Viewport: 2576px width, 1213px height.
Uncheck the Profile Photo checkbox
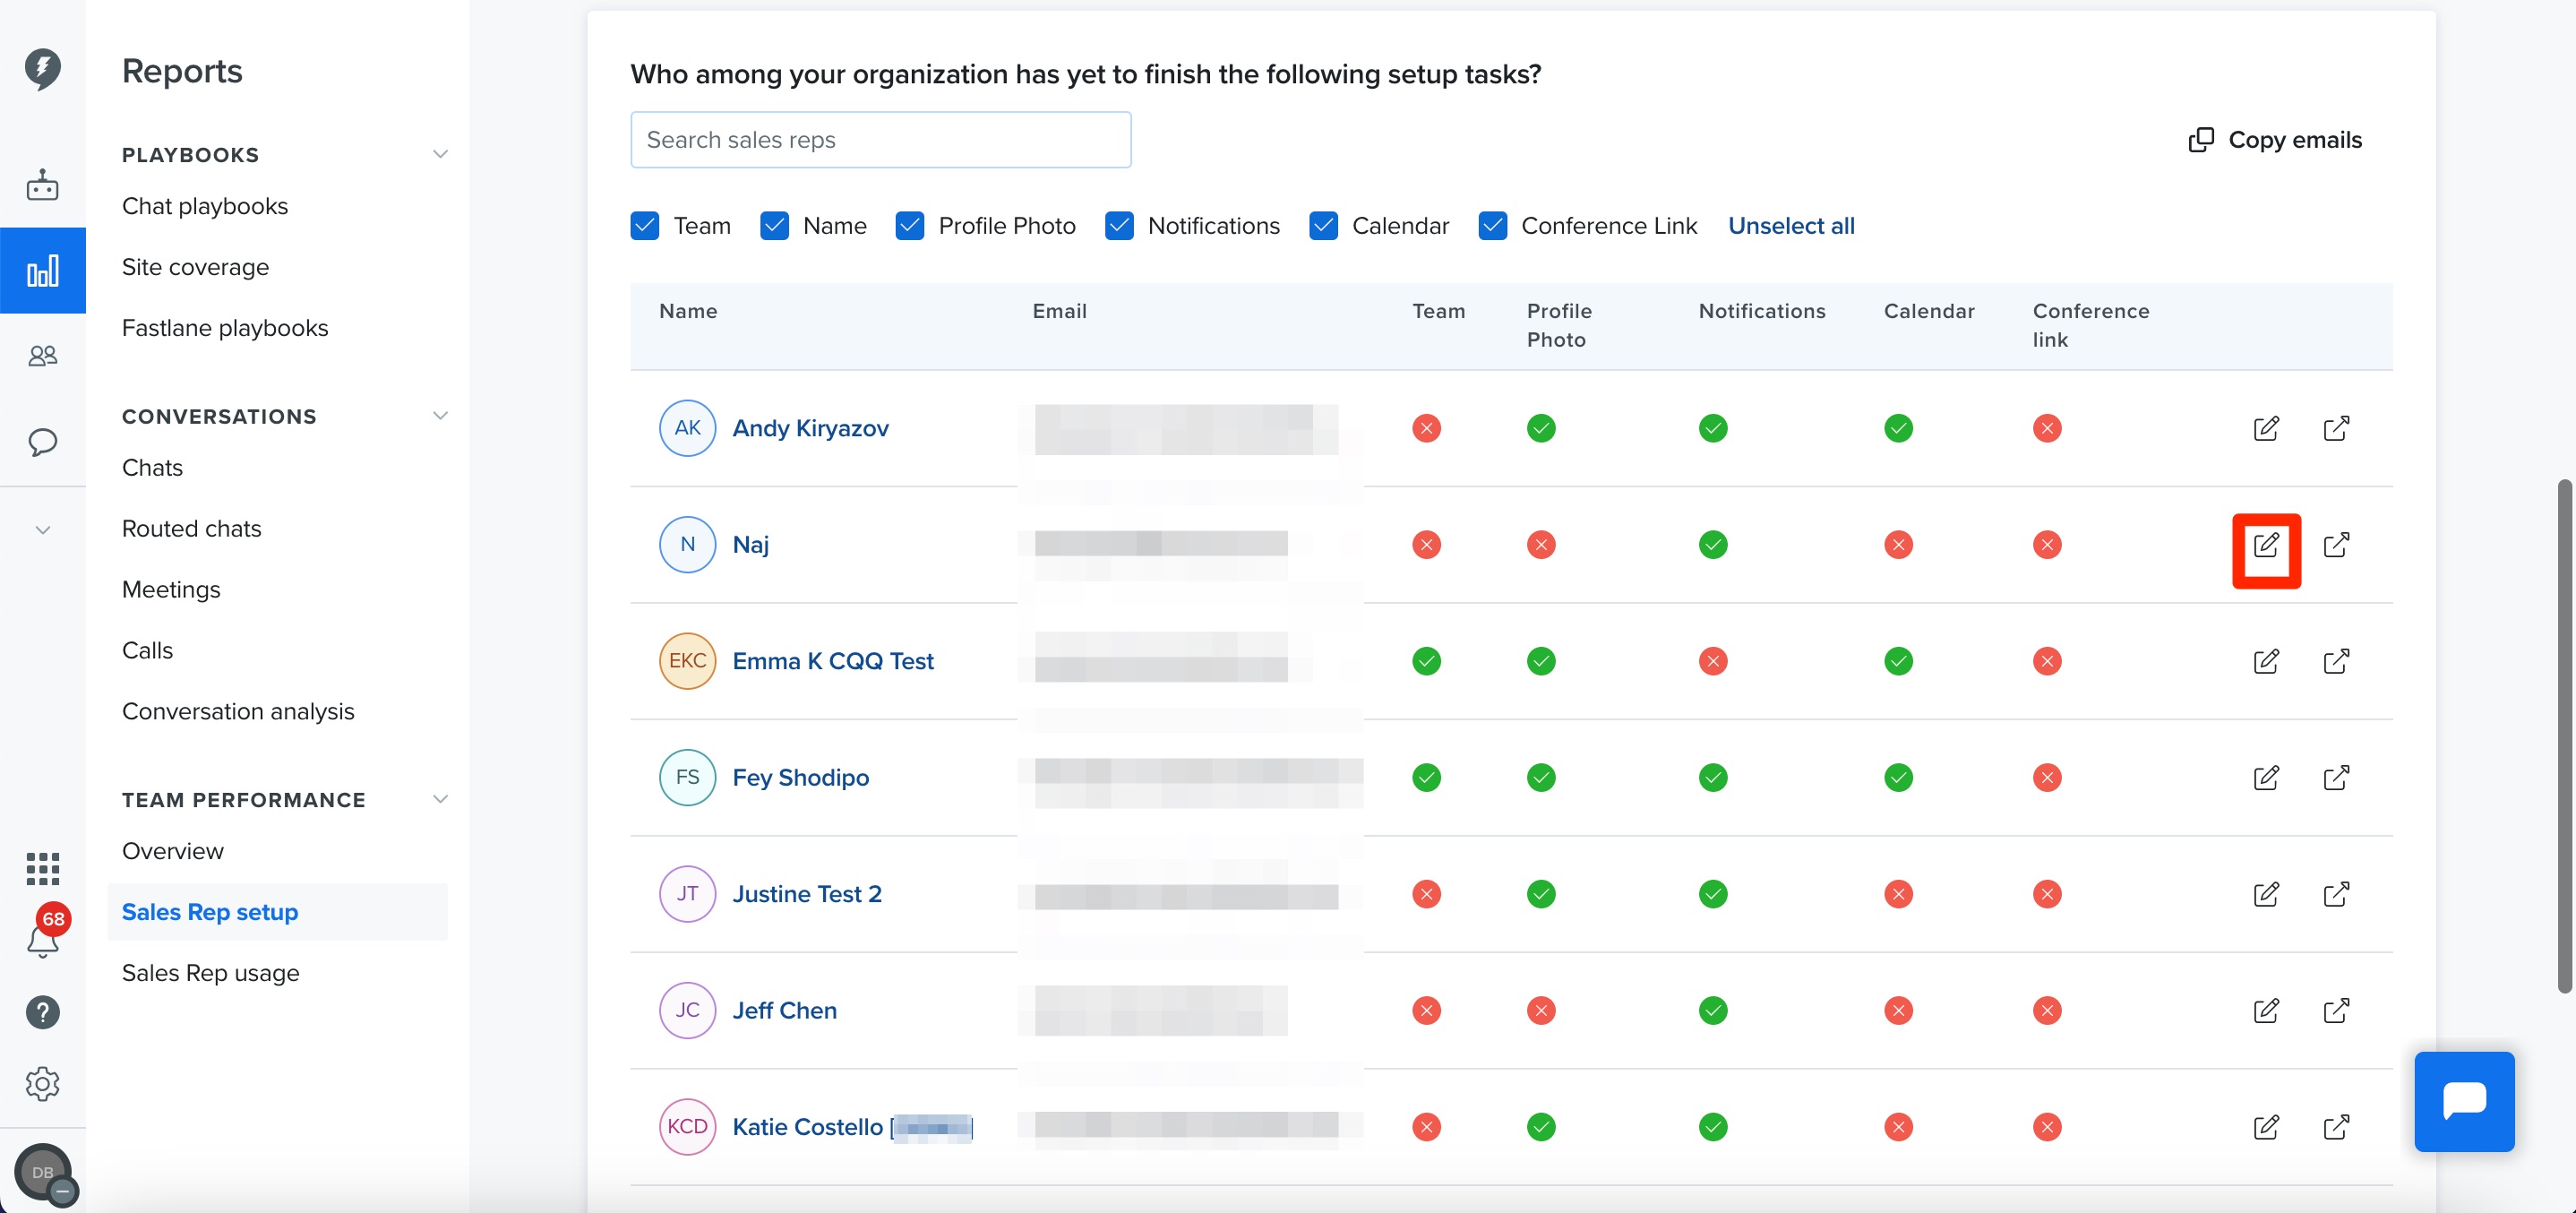coord(909,226)
